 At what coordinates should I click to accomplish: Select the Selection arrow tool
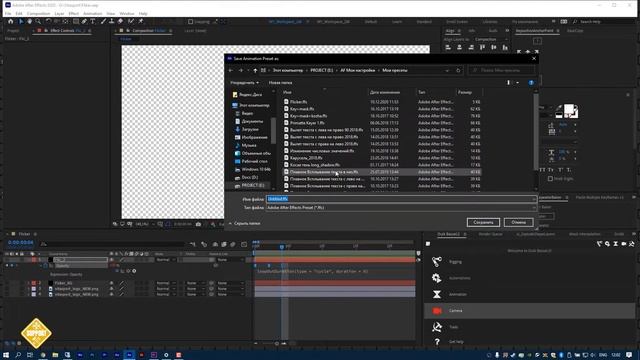click(21, 21)
